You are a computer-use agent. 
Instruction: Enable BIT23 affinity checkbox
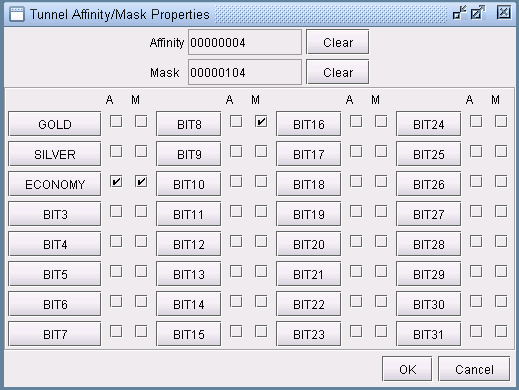356,331
